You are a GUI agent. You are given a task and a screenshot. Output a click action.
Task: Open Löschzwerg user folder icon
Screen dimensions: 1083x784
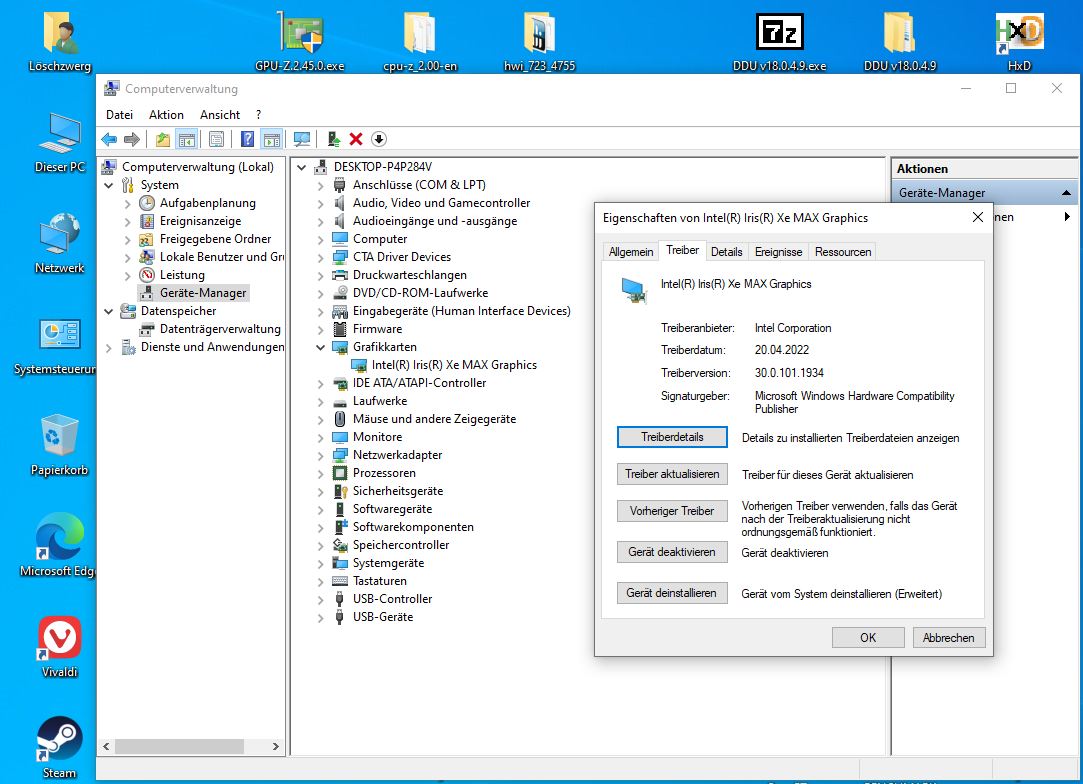pyautogui.click(x=60, y=41)
